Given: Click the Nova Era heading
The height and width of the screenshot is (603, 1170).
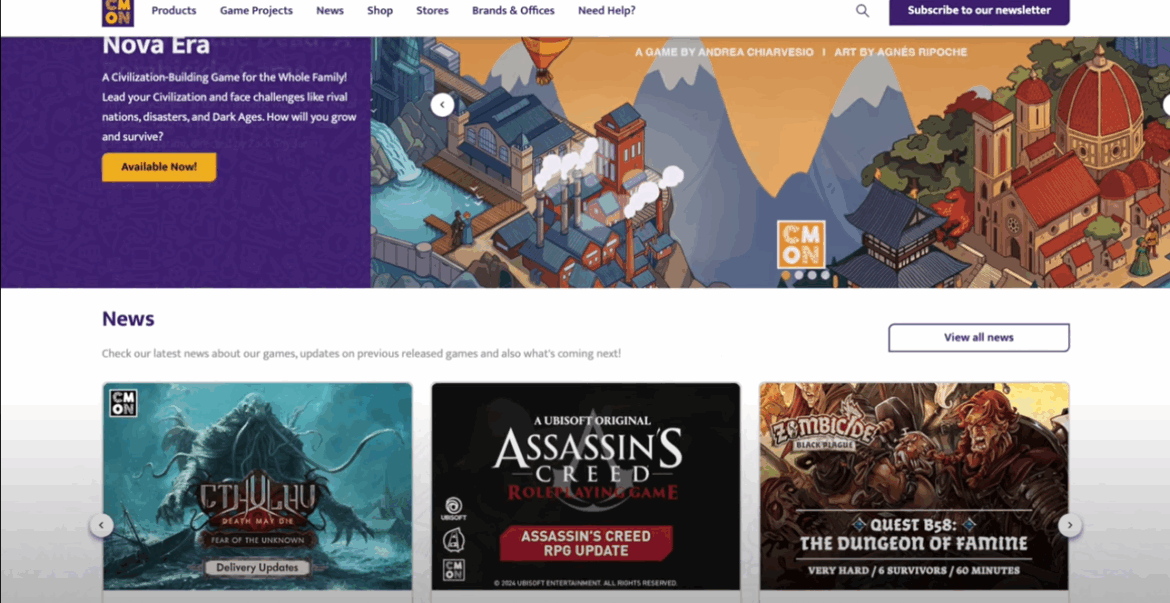Looking at the screenshot, I should pyautogui.click(x=156, y=46).
